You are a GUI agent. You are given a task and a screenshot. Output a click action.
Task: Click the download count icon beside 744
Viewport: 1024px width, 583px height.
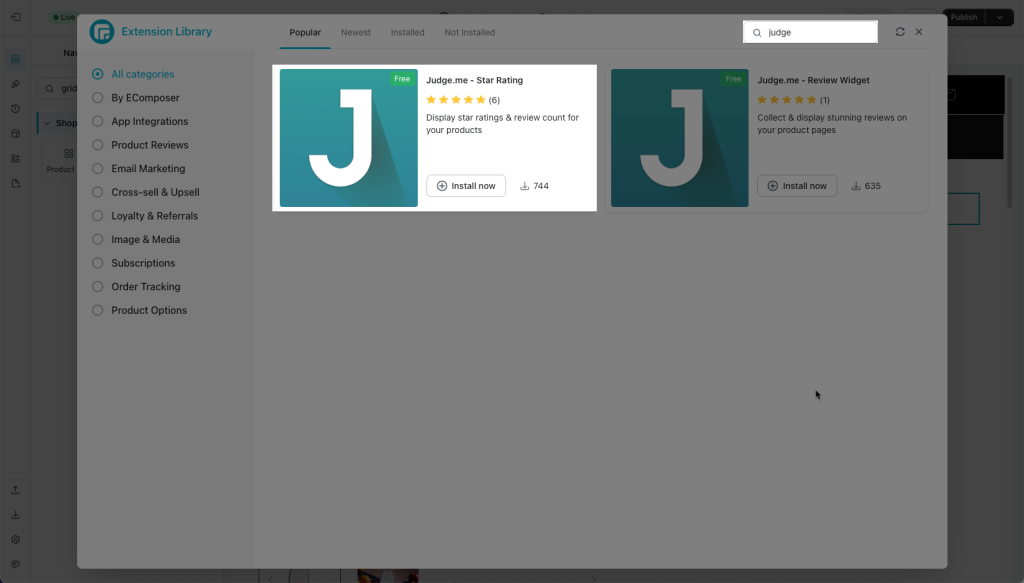click(524, 186)
